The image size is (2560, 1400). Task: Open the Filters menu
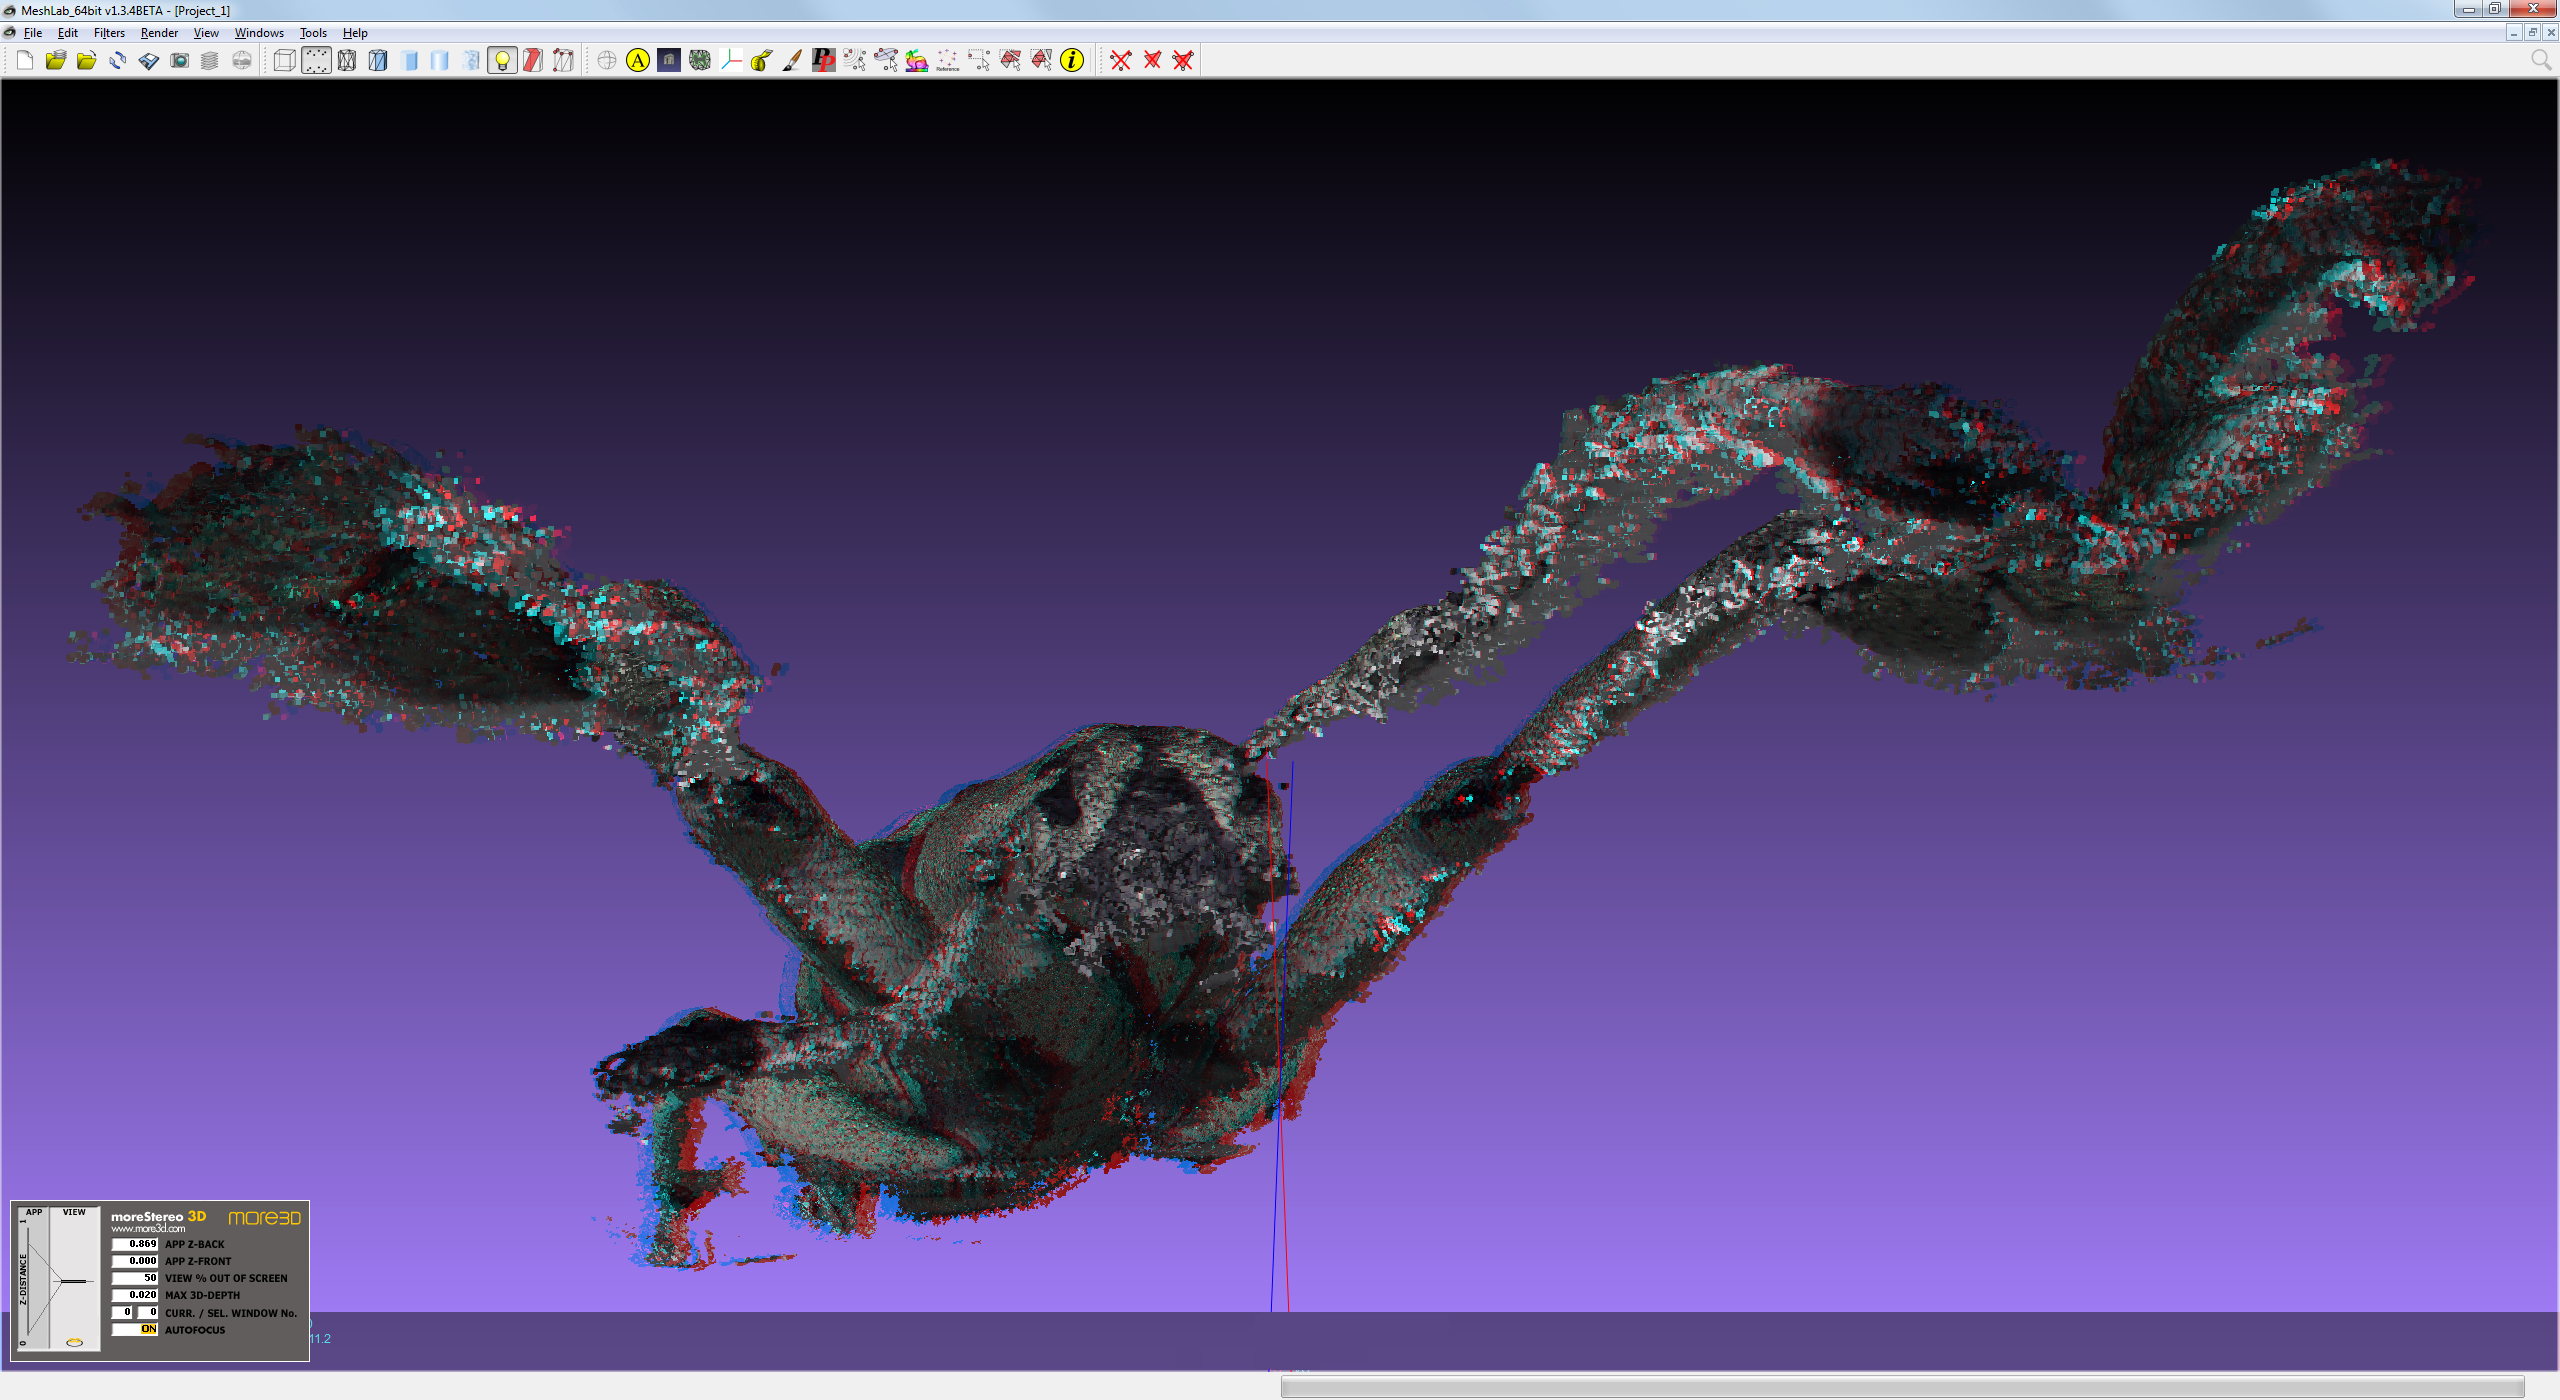pos(109,33)
